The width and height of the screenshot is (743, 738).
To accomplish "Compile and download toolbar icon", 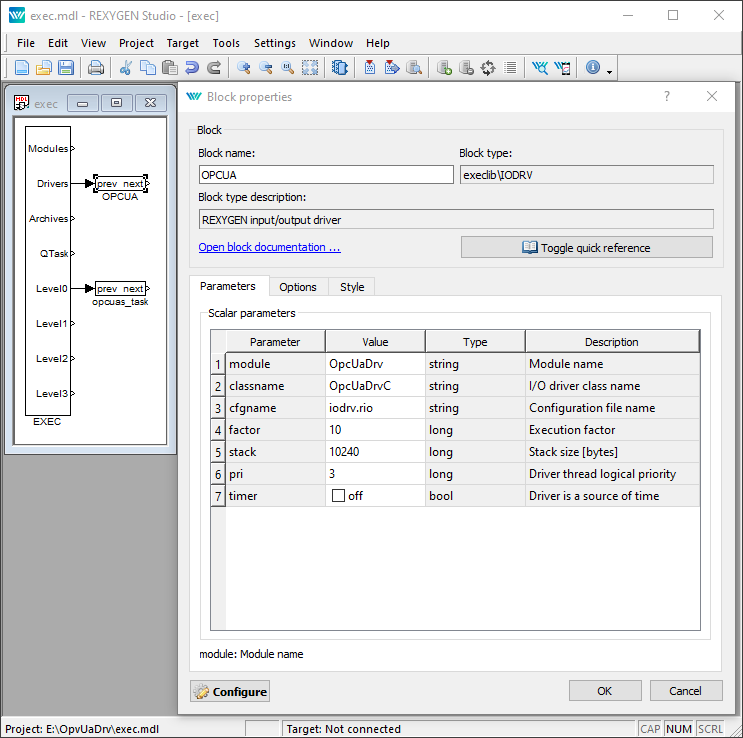I will (x=392, y=68).
